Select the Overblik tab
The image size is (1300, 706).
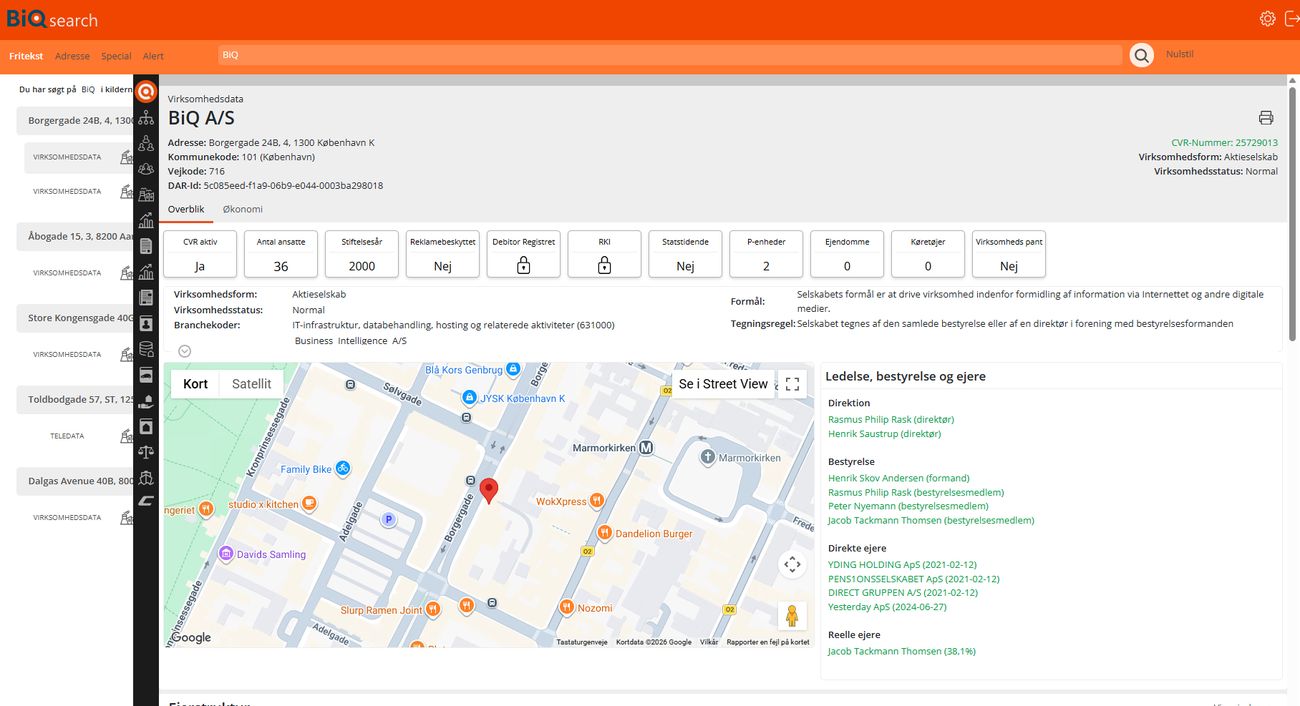tap(186, 209)
